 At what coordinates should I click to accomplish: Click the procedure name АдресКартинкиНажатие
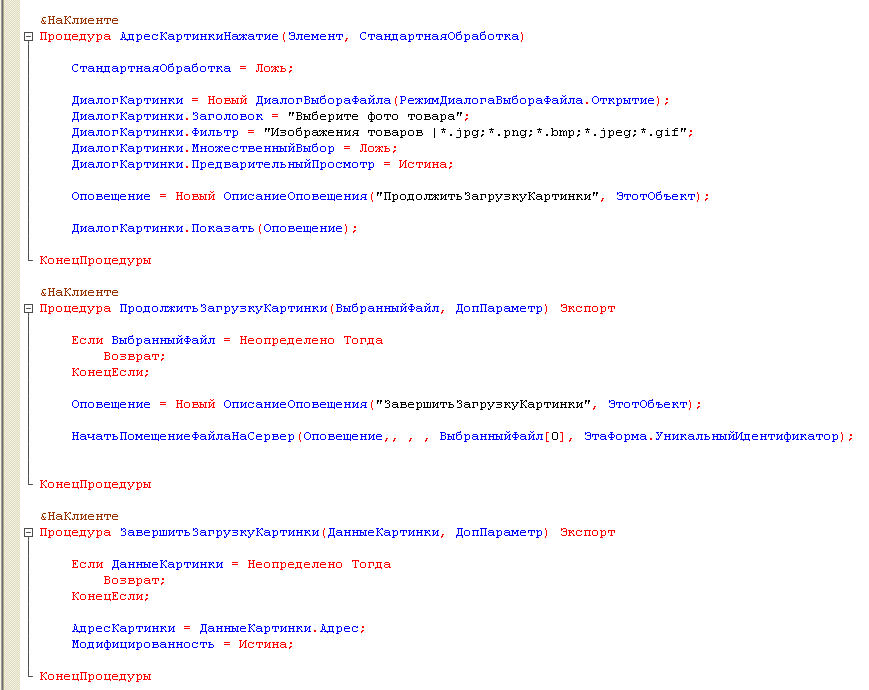(x=199, y=37)
